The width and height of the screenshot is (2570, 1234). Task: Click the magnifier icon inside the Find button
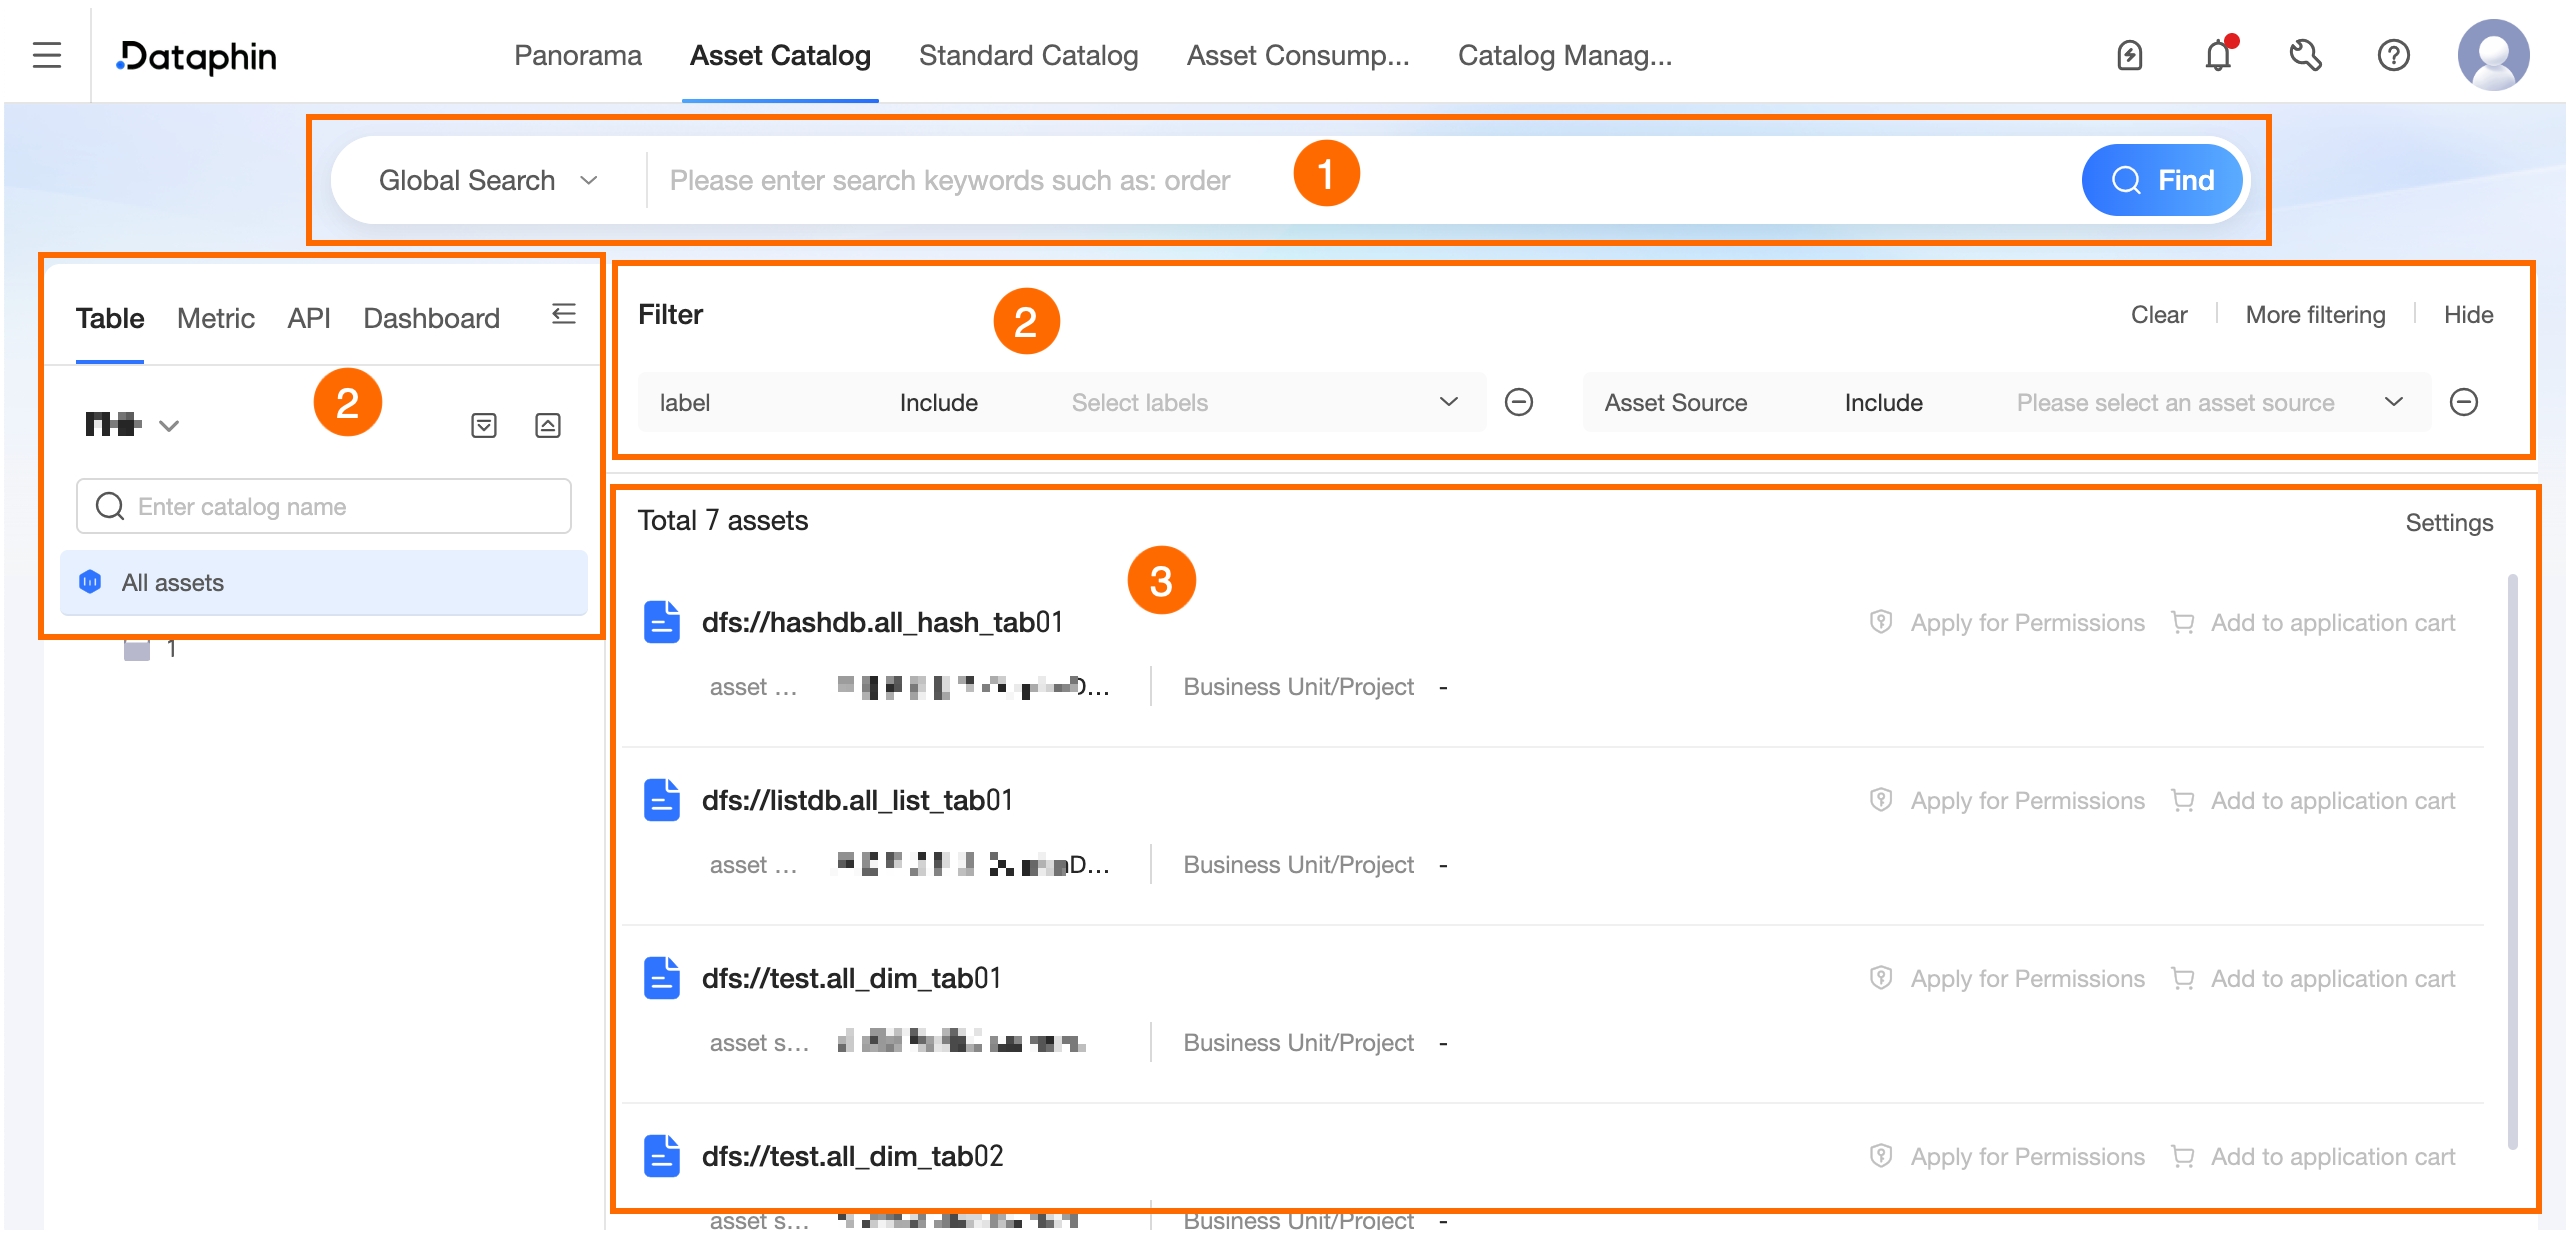pos(2126,180)
